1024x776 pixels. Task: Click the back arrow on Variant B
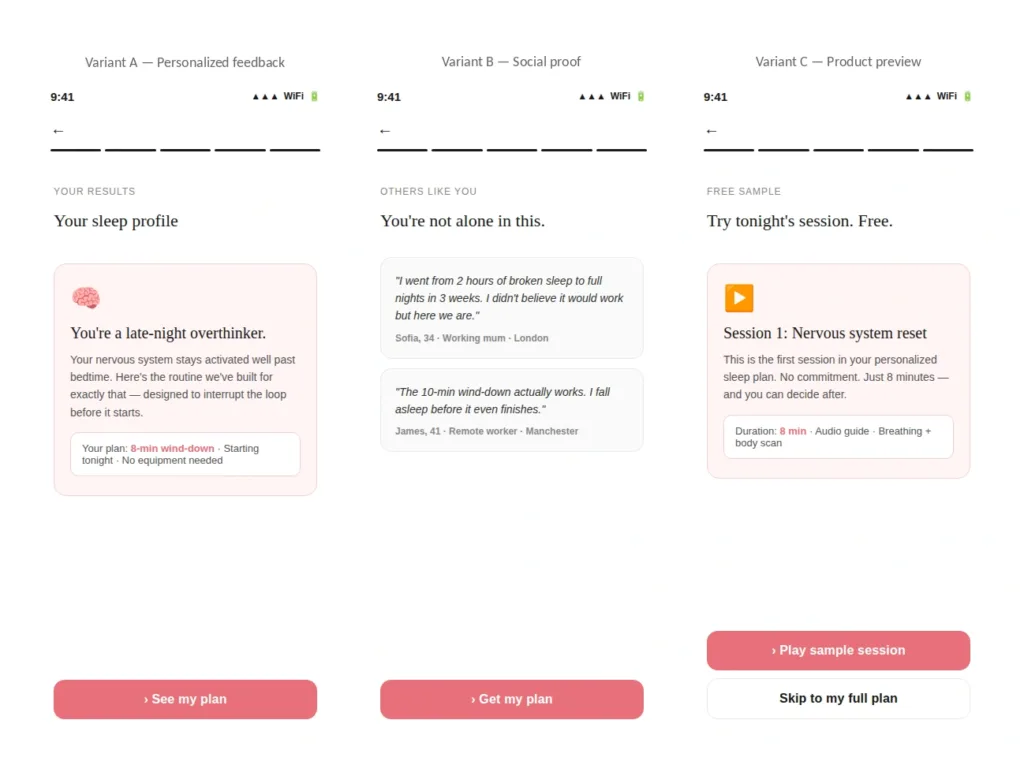384,129
